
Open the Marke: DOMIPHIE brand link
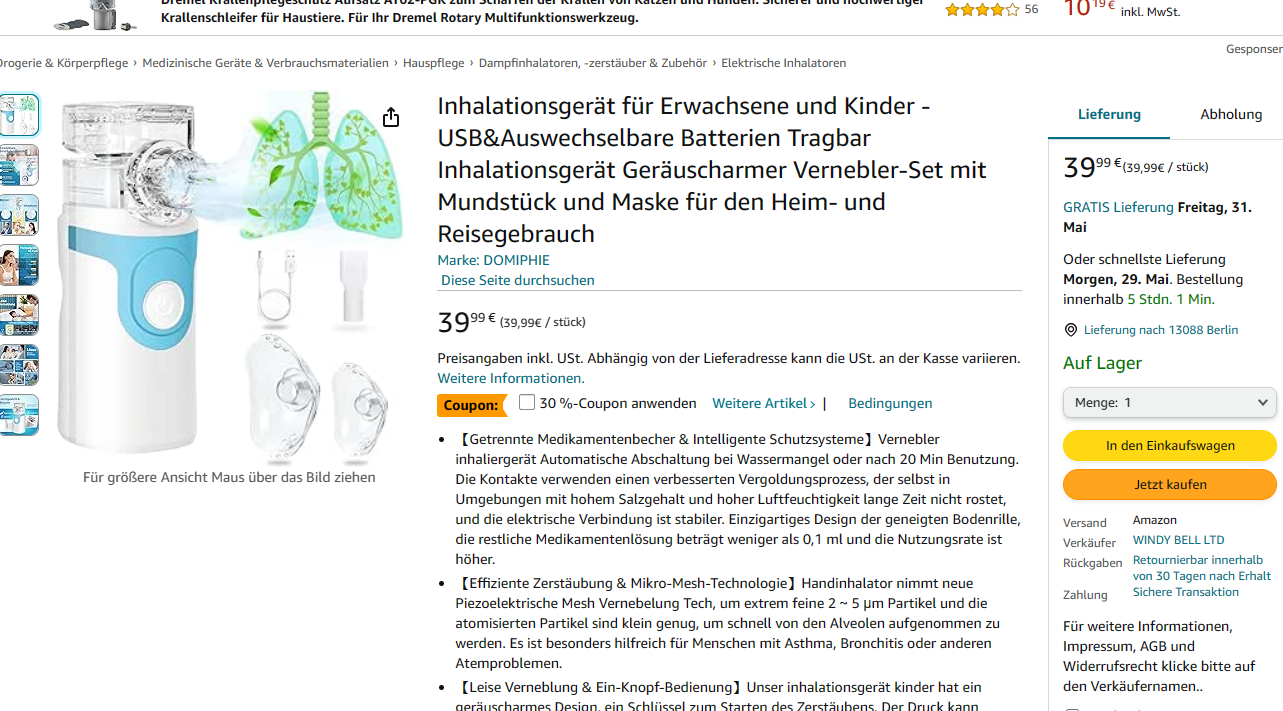click(493, 260)
